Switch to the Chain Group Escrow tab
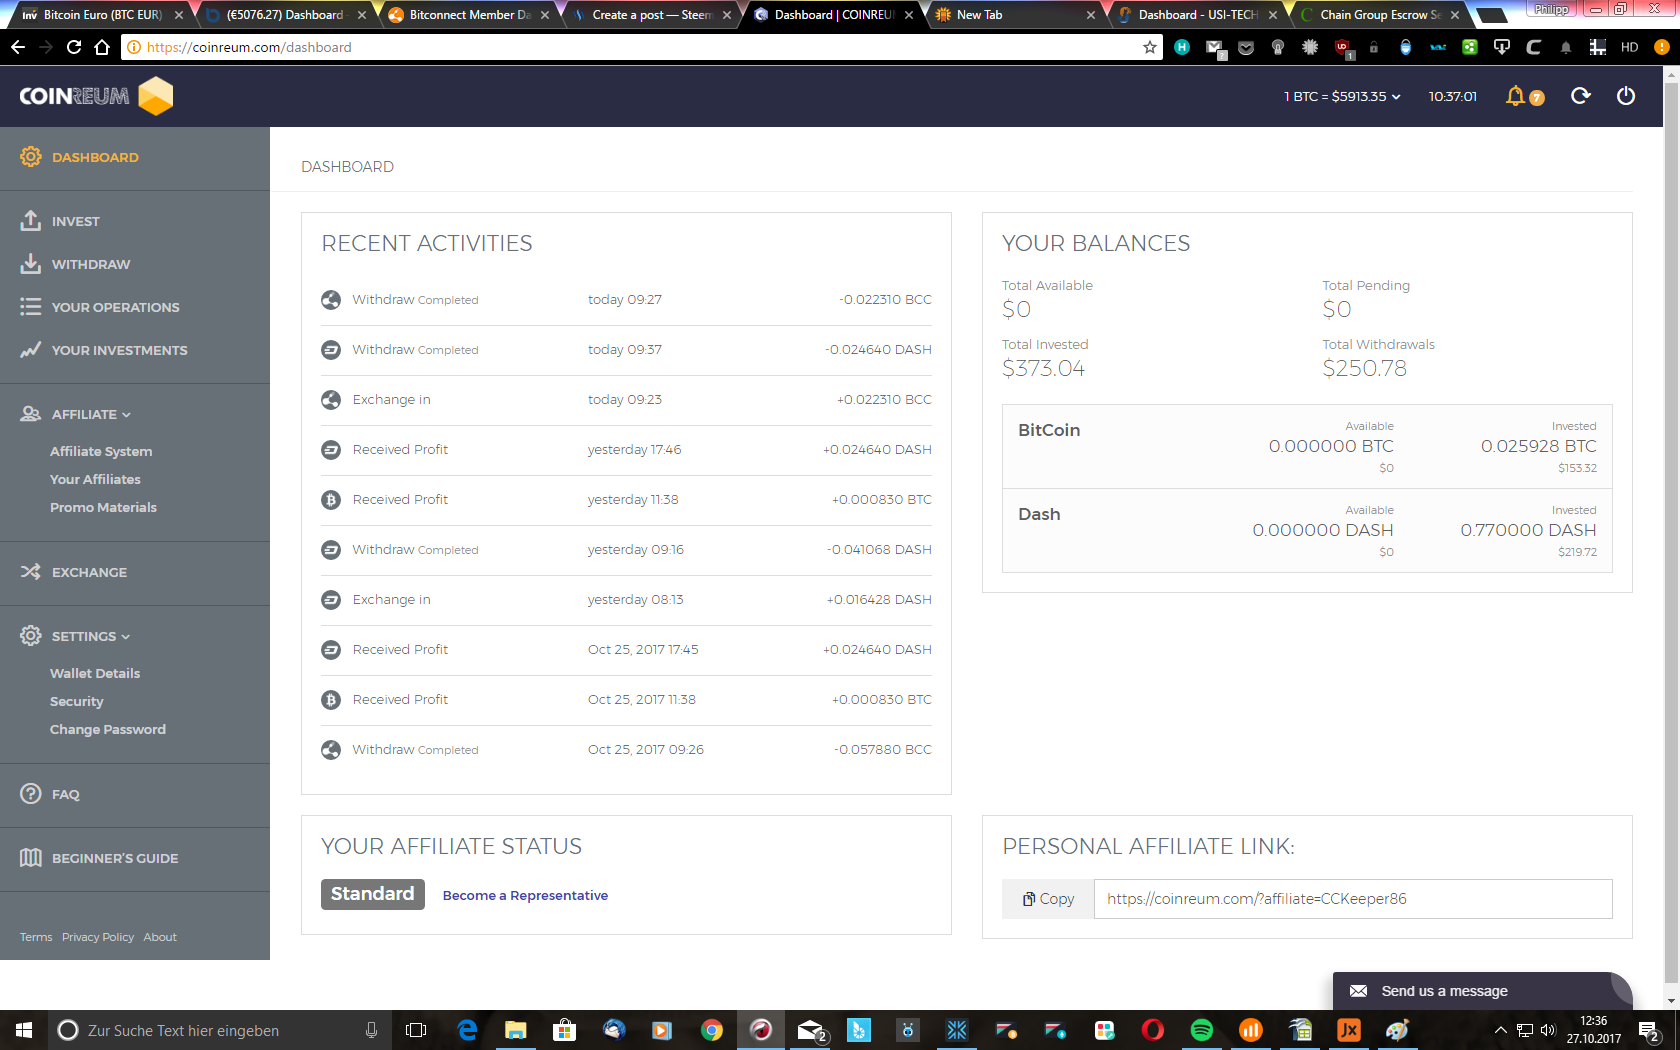Viewport: 1680px width, 1050px height. point(1379,15)
